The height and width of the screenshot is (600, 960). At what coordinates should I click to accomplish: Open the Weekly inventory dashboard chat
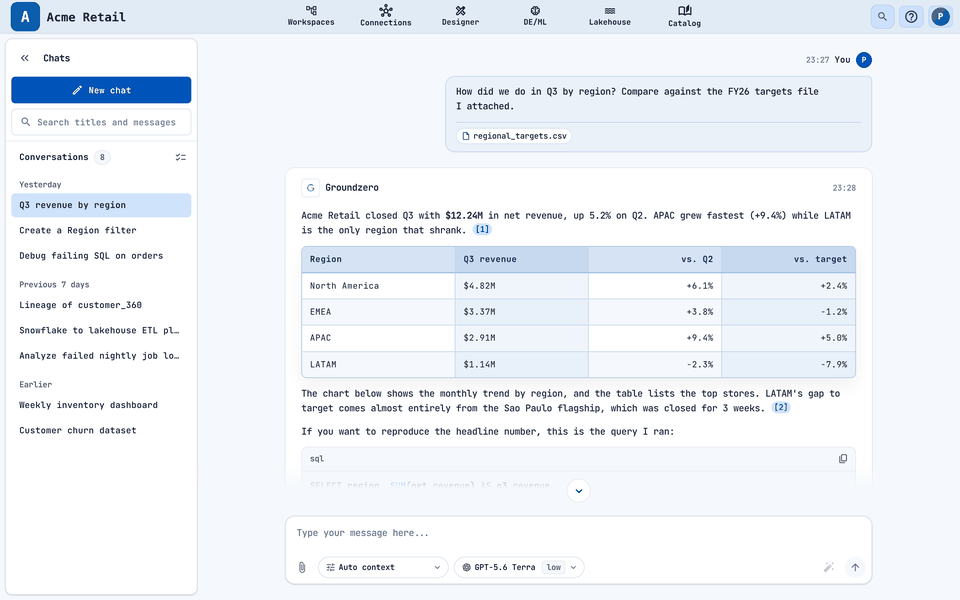pos(101,405)
